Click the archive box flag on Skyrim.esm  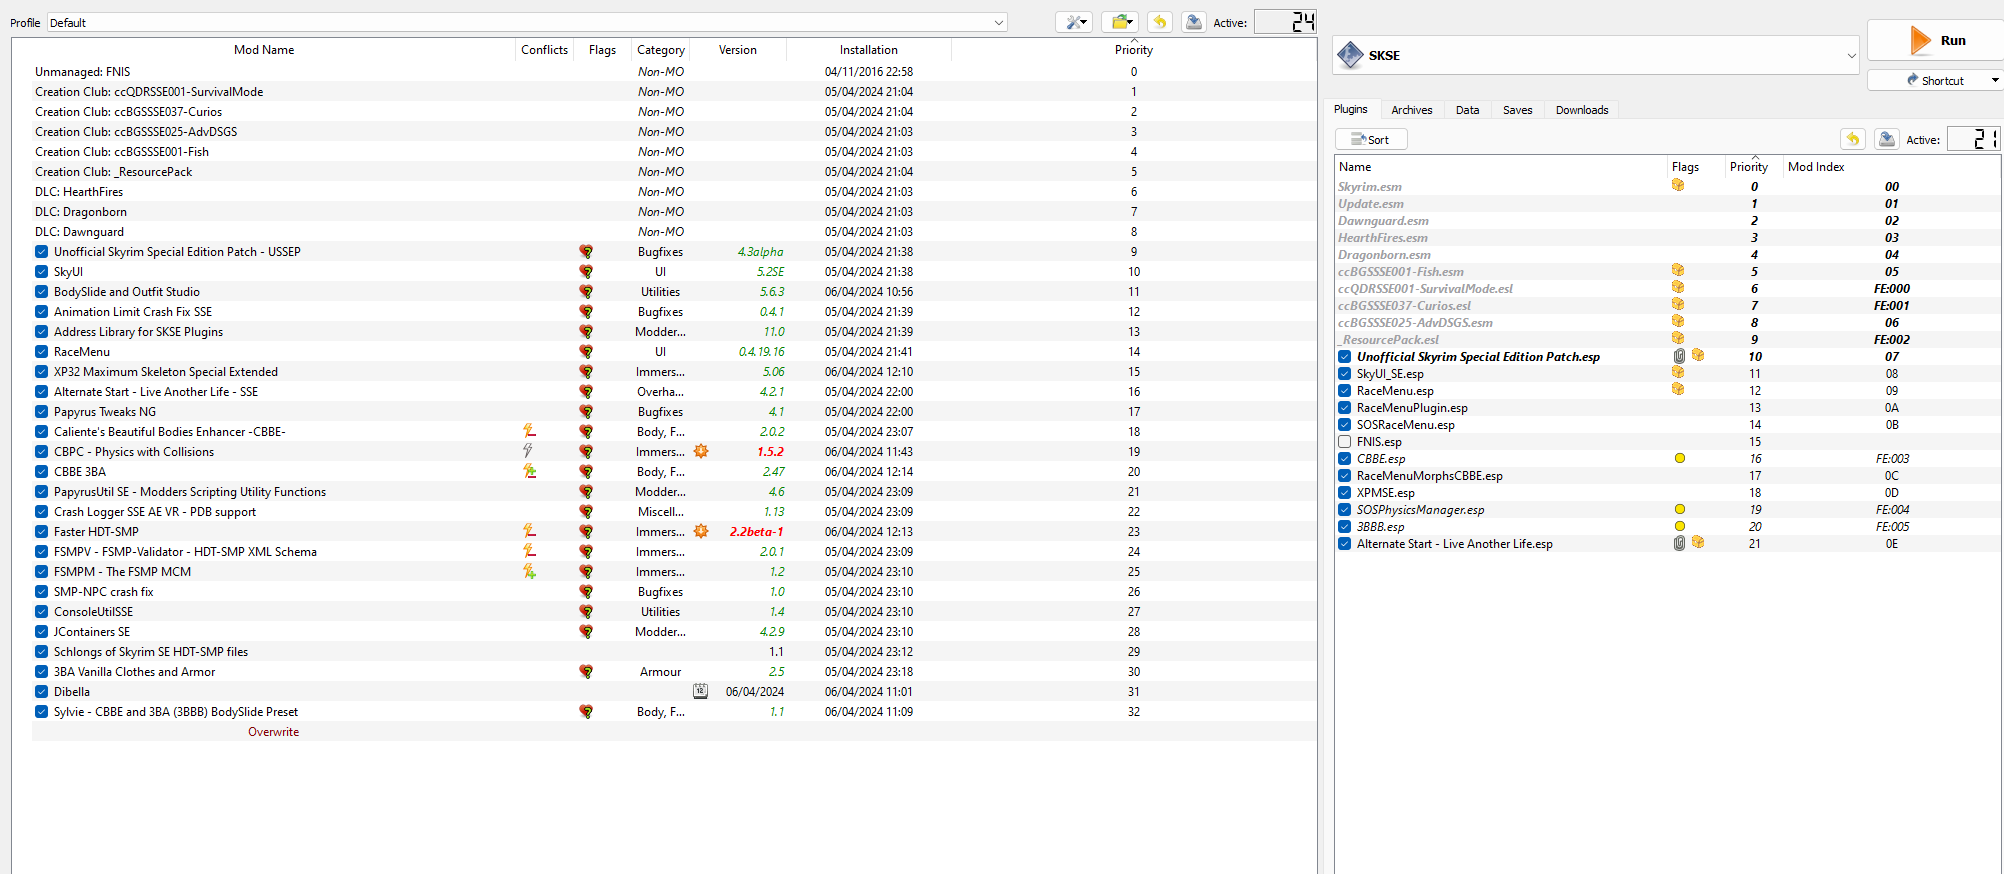(x=1678, y=185)
